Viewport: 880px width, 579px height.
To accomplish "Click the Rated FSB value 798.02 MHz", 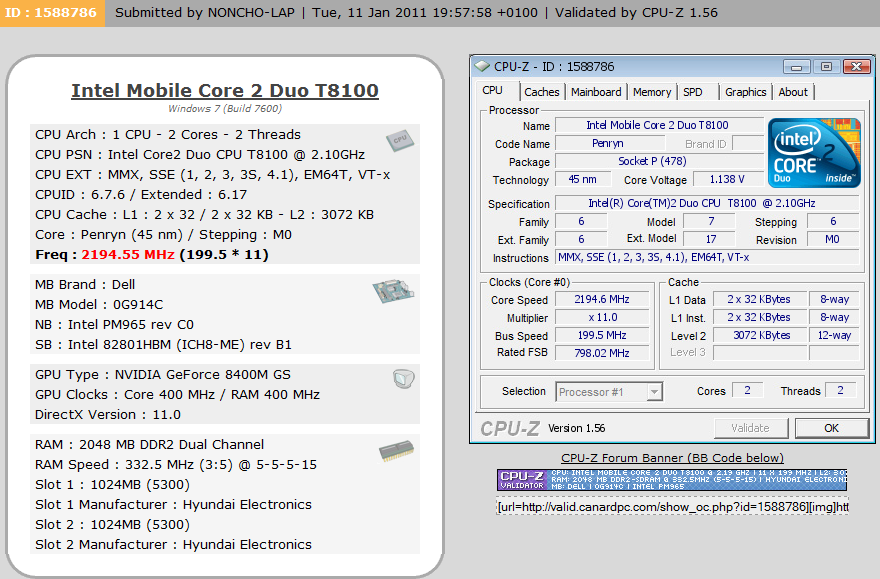I will coord(602,353).
